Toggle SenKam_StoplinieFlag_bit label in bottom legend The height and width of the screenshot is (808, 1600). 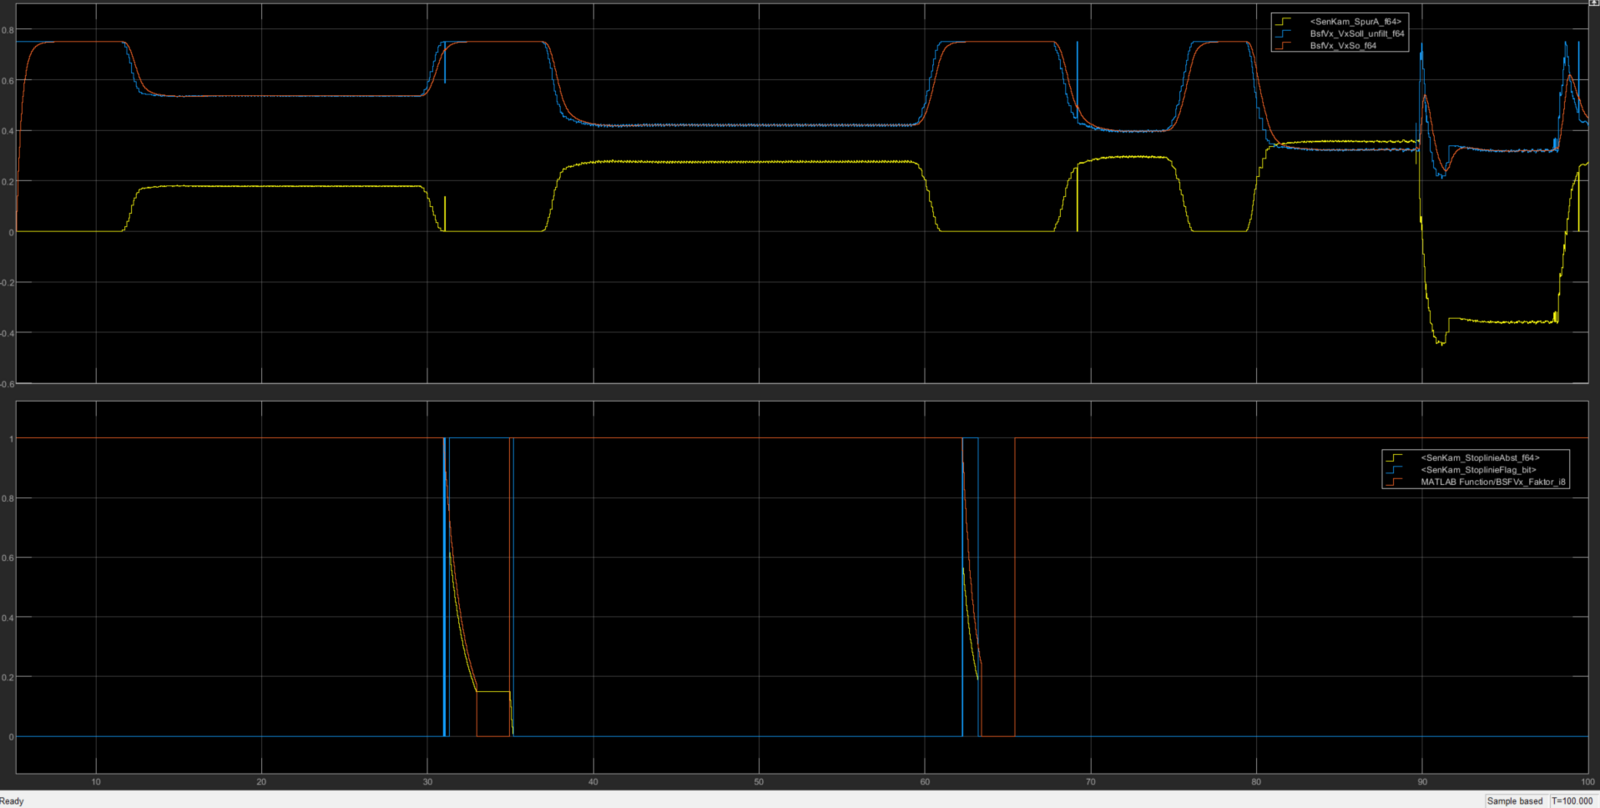1478,470
